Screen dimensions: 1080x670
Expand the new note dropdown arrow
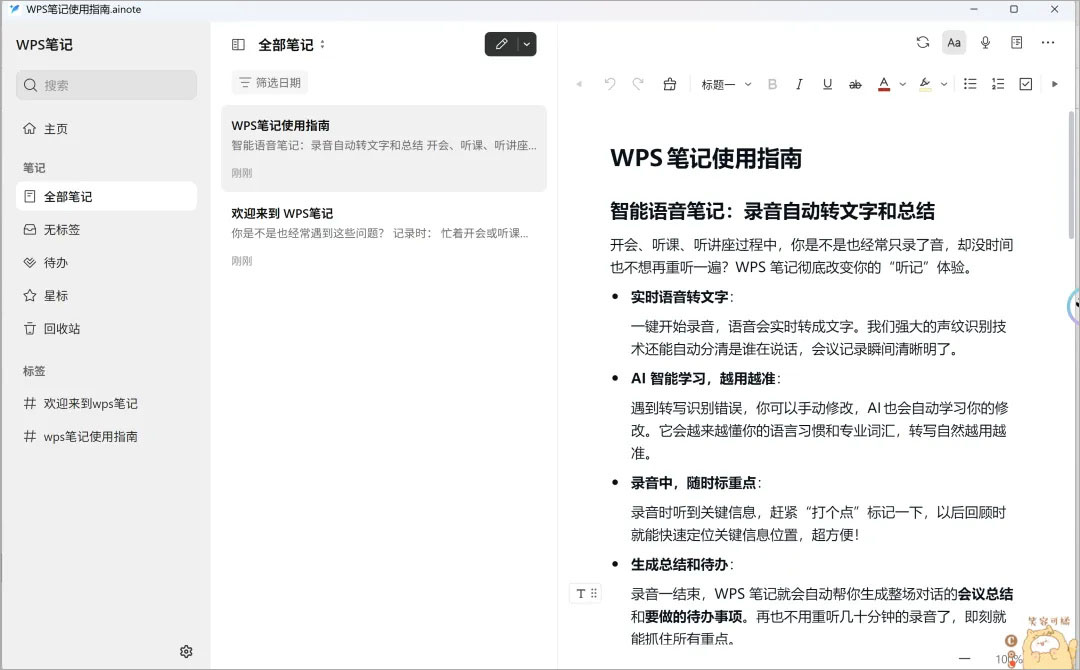[x=527, y=44]
